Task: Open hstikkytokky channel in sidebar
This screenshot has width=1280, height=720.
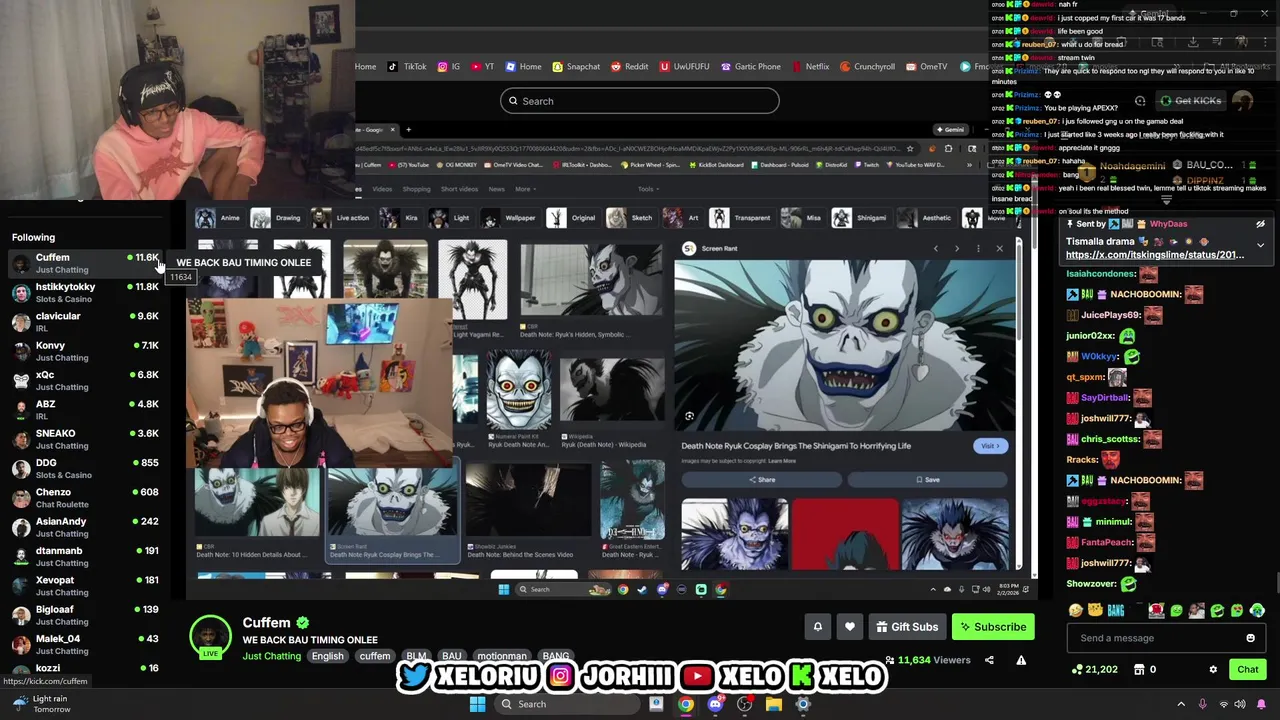Action: click(x=85, y=292)
